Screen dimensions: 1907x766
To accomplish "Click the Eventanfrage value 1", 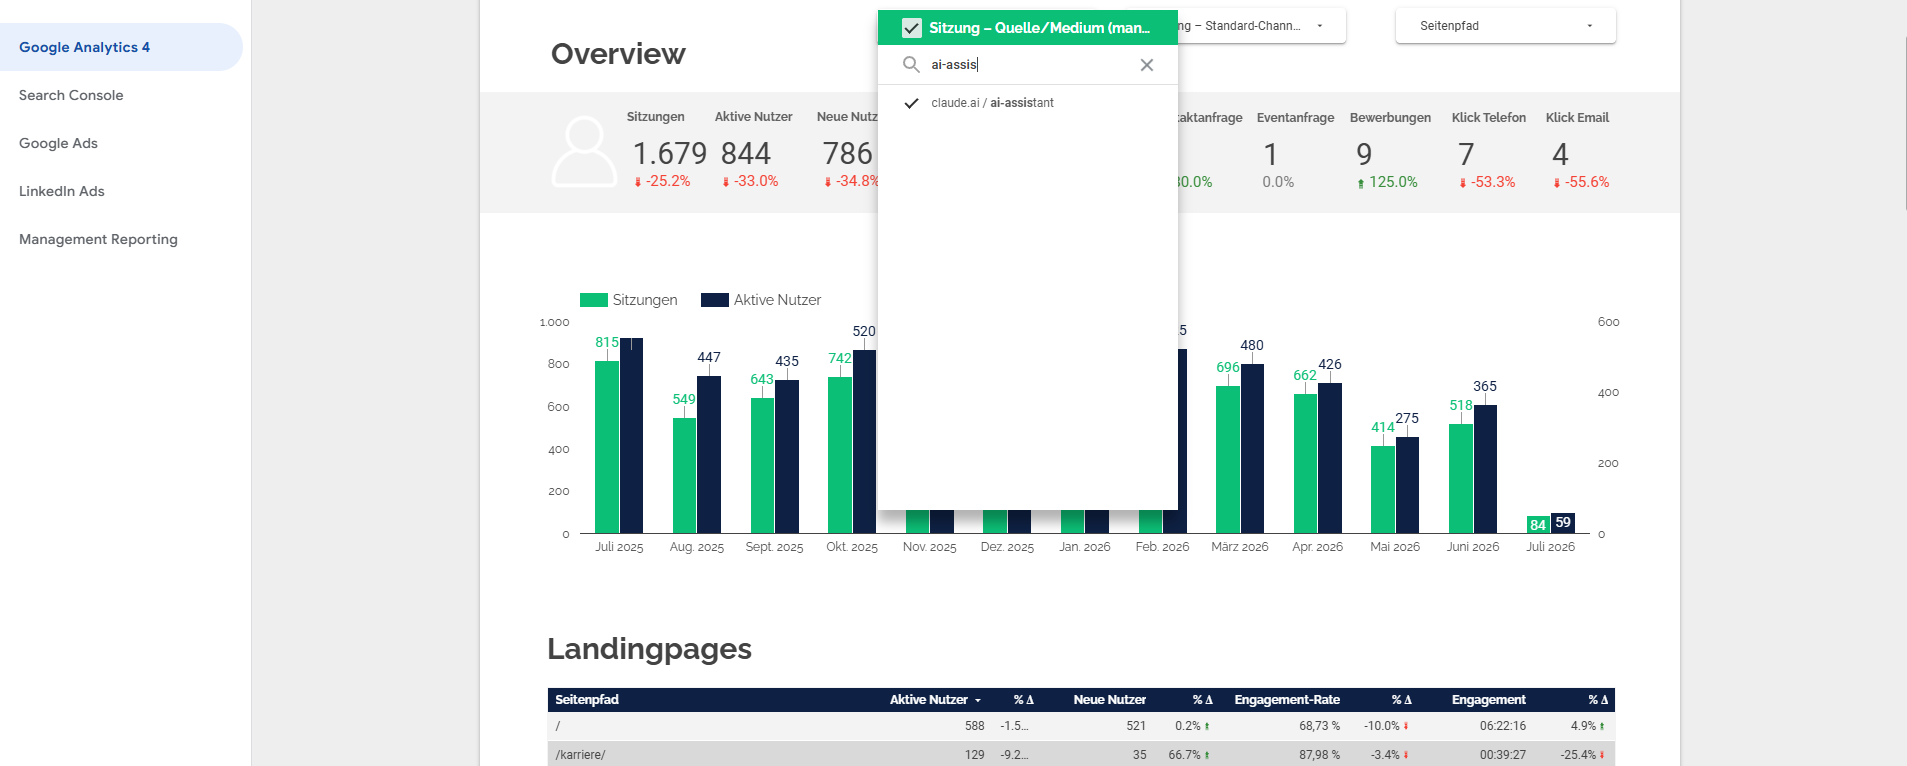I will tap(1270, 155).
